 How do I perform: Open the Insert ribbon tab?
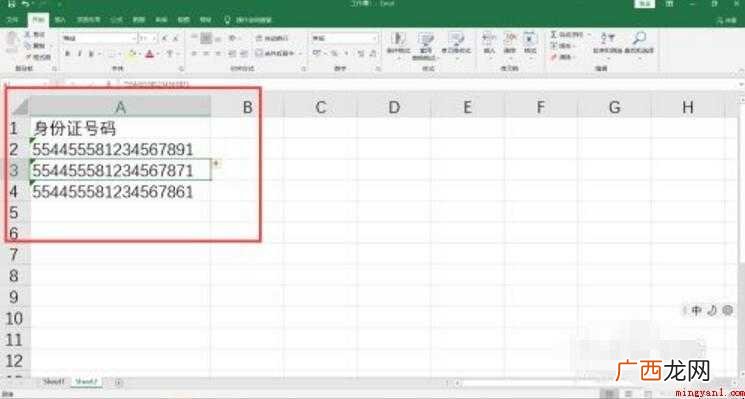[59, 20]
